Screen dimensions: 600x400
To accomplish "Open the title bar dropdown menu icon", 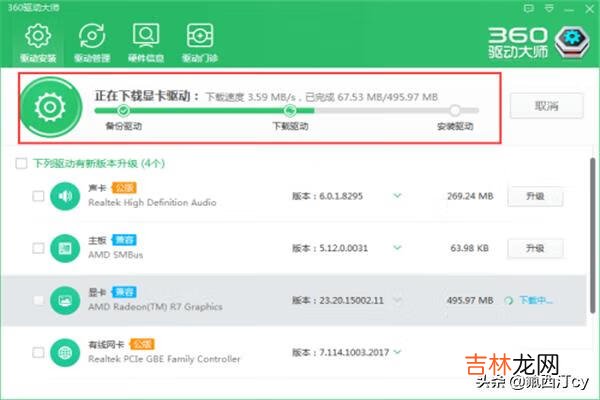I will click(x=549, y=8).
